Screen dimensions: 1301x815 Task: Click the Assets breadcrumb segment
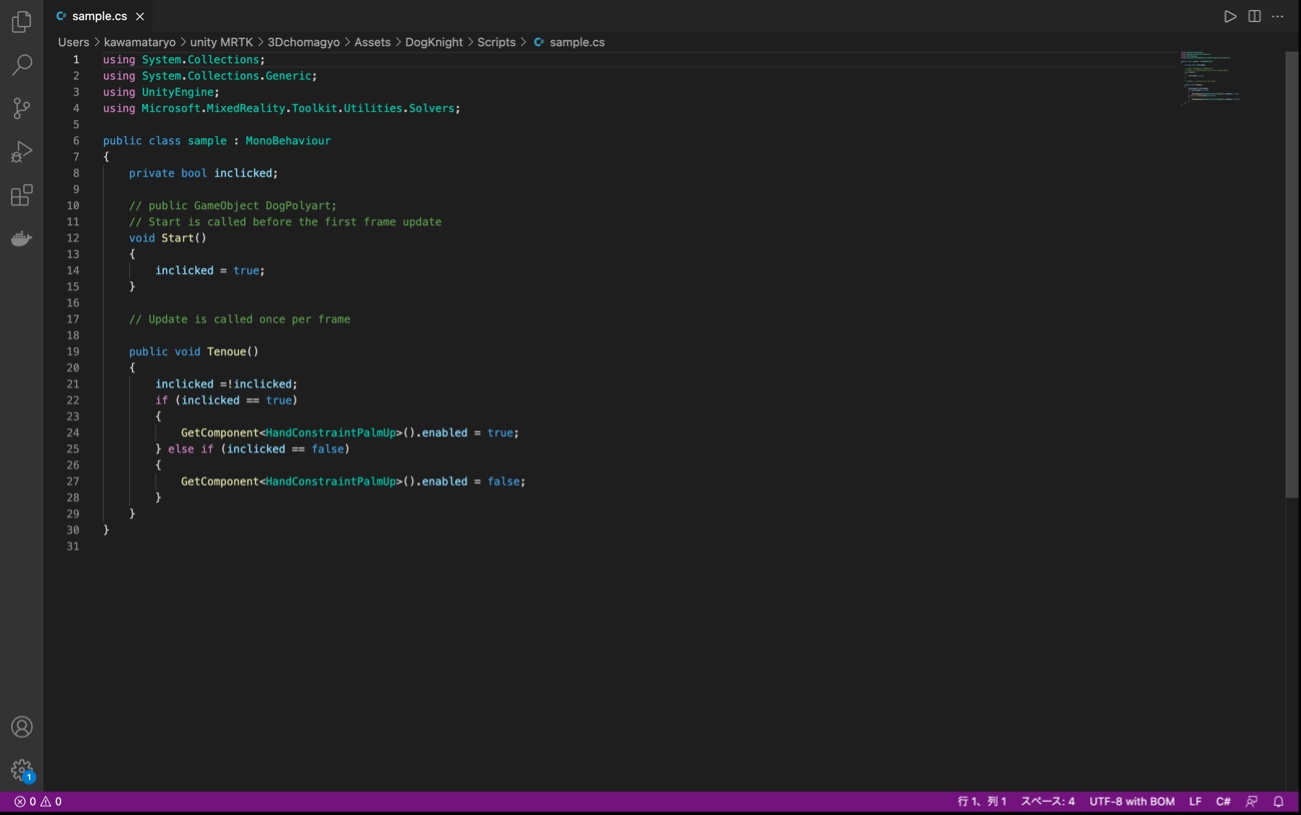coord(372,42)
